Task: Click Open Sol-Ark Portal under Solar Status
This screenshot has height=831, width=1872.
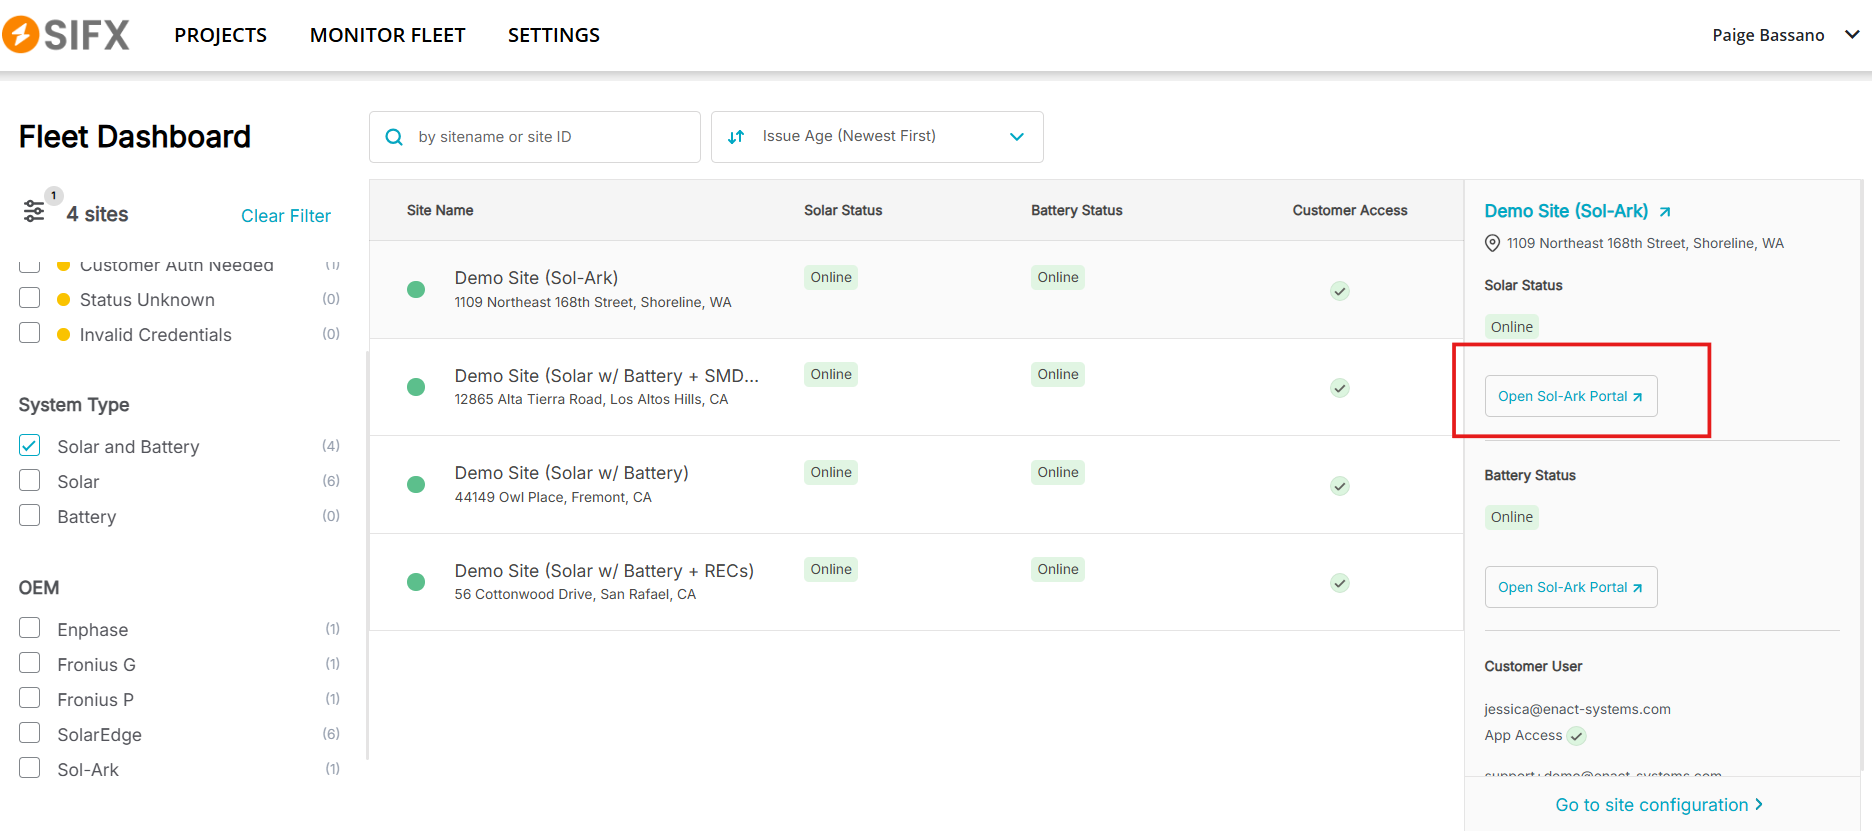Action: [x=1570, y=396]
